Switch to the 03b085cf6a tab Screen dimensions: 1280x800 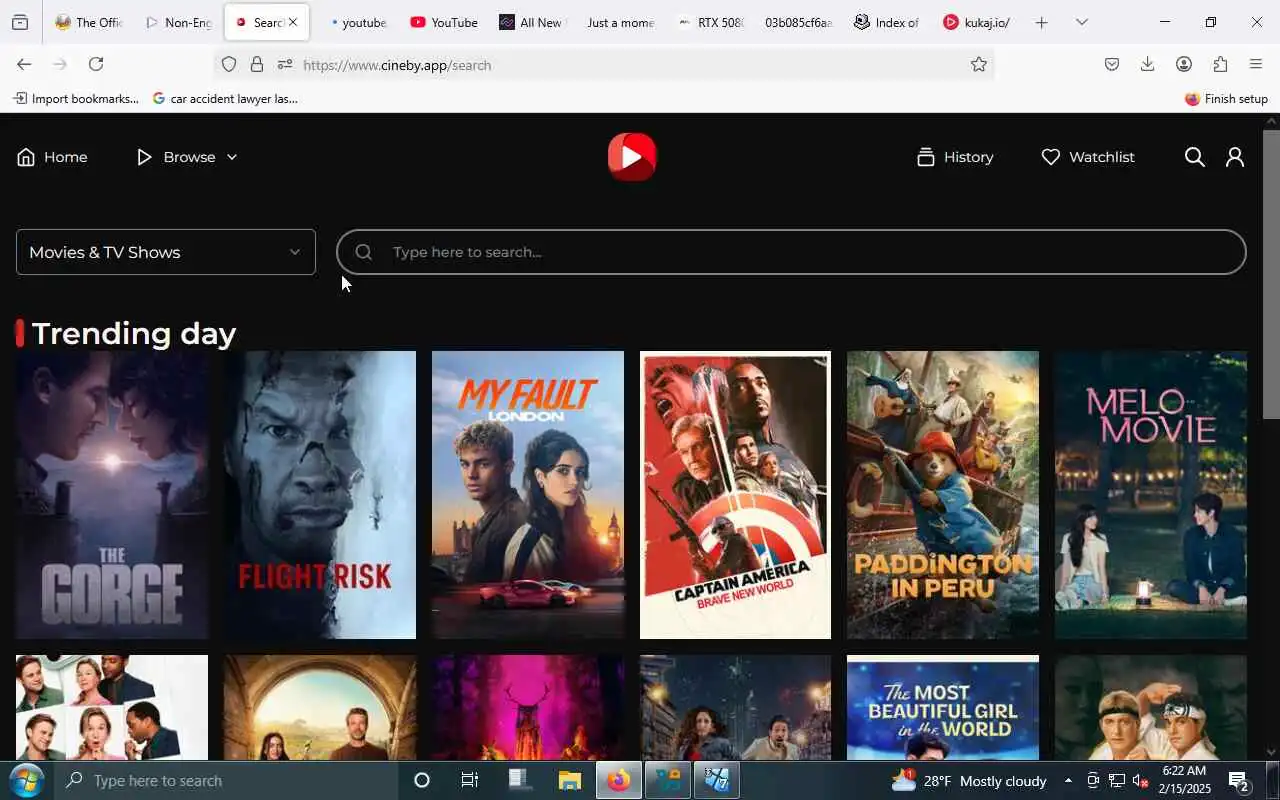point(798,22)
